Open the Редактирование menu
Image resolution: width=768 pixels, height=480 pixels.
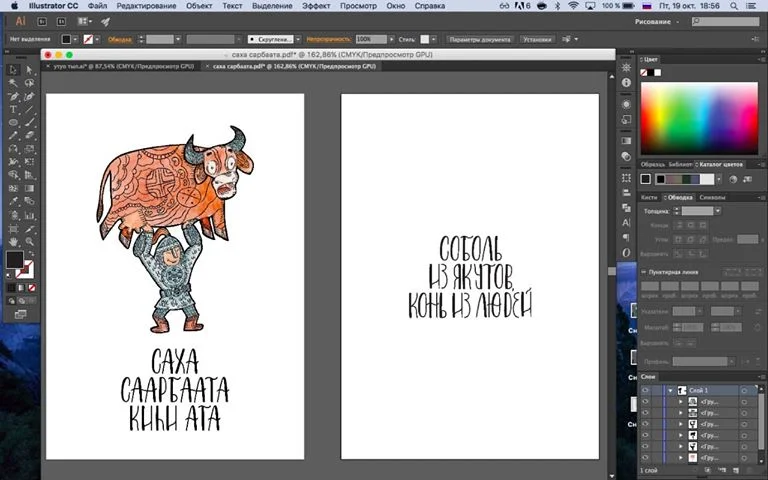tap(146, 6)
